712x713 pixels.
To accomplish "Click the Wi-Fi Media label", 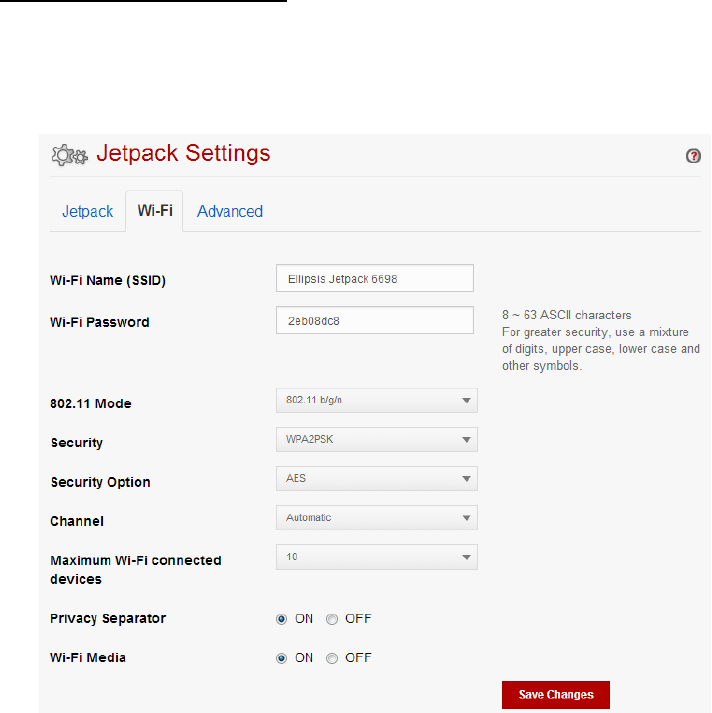I will (x=88, y=658).
